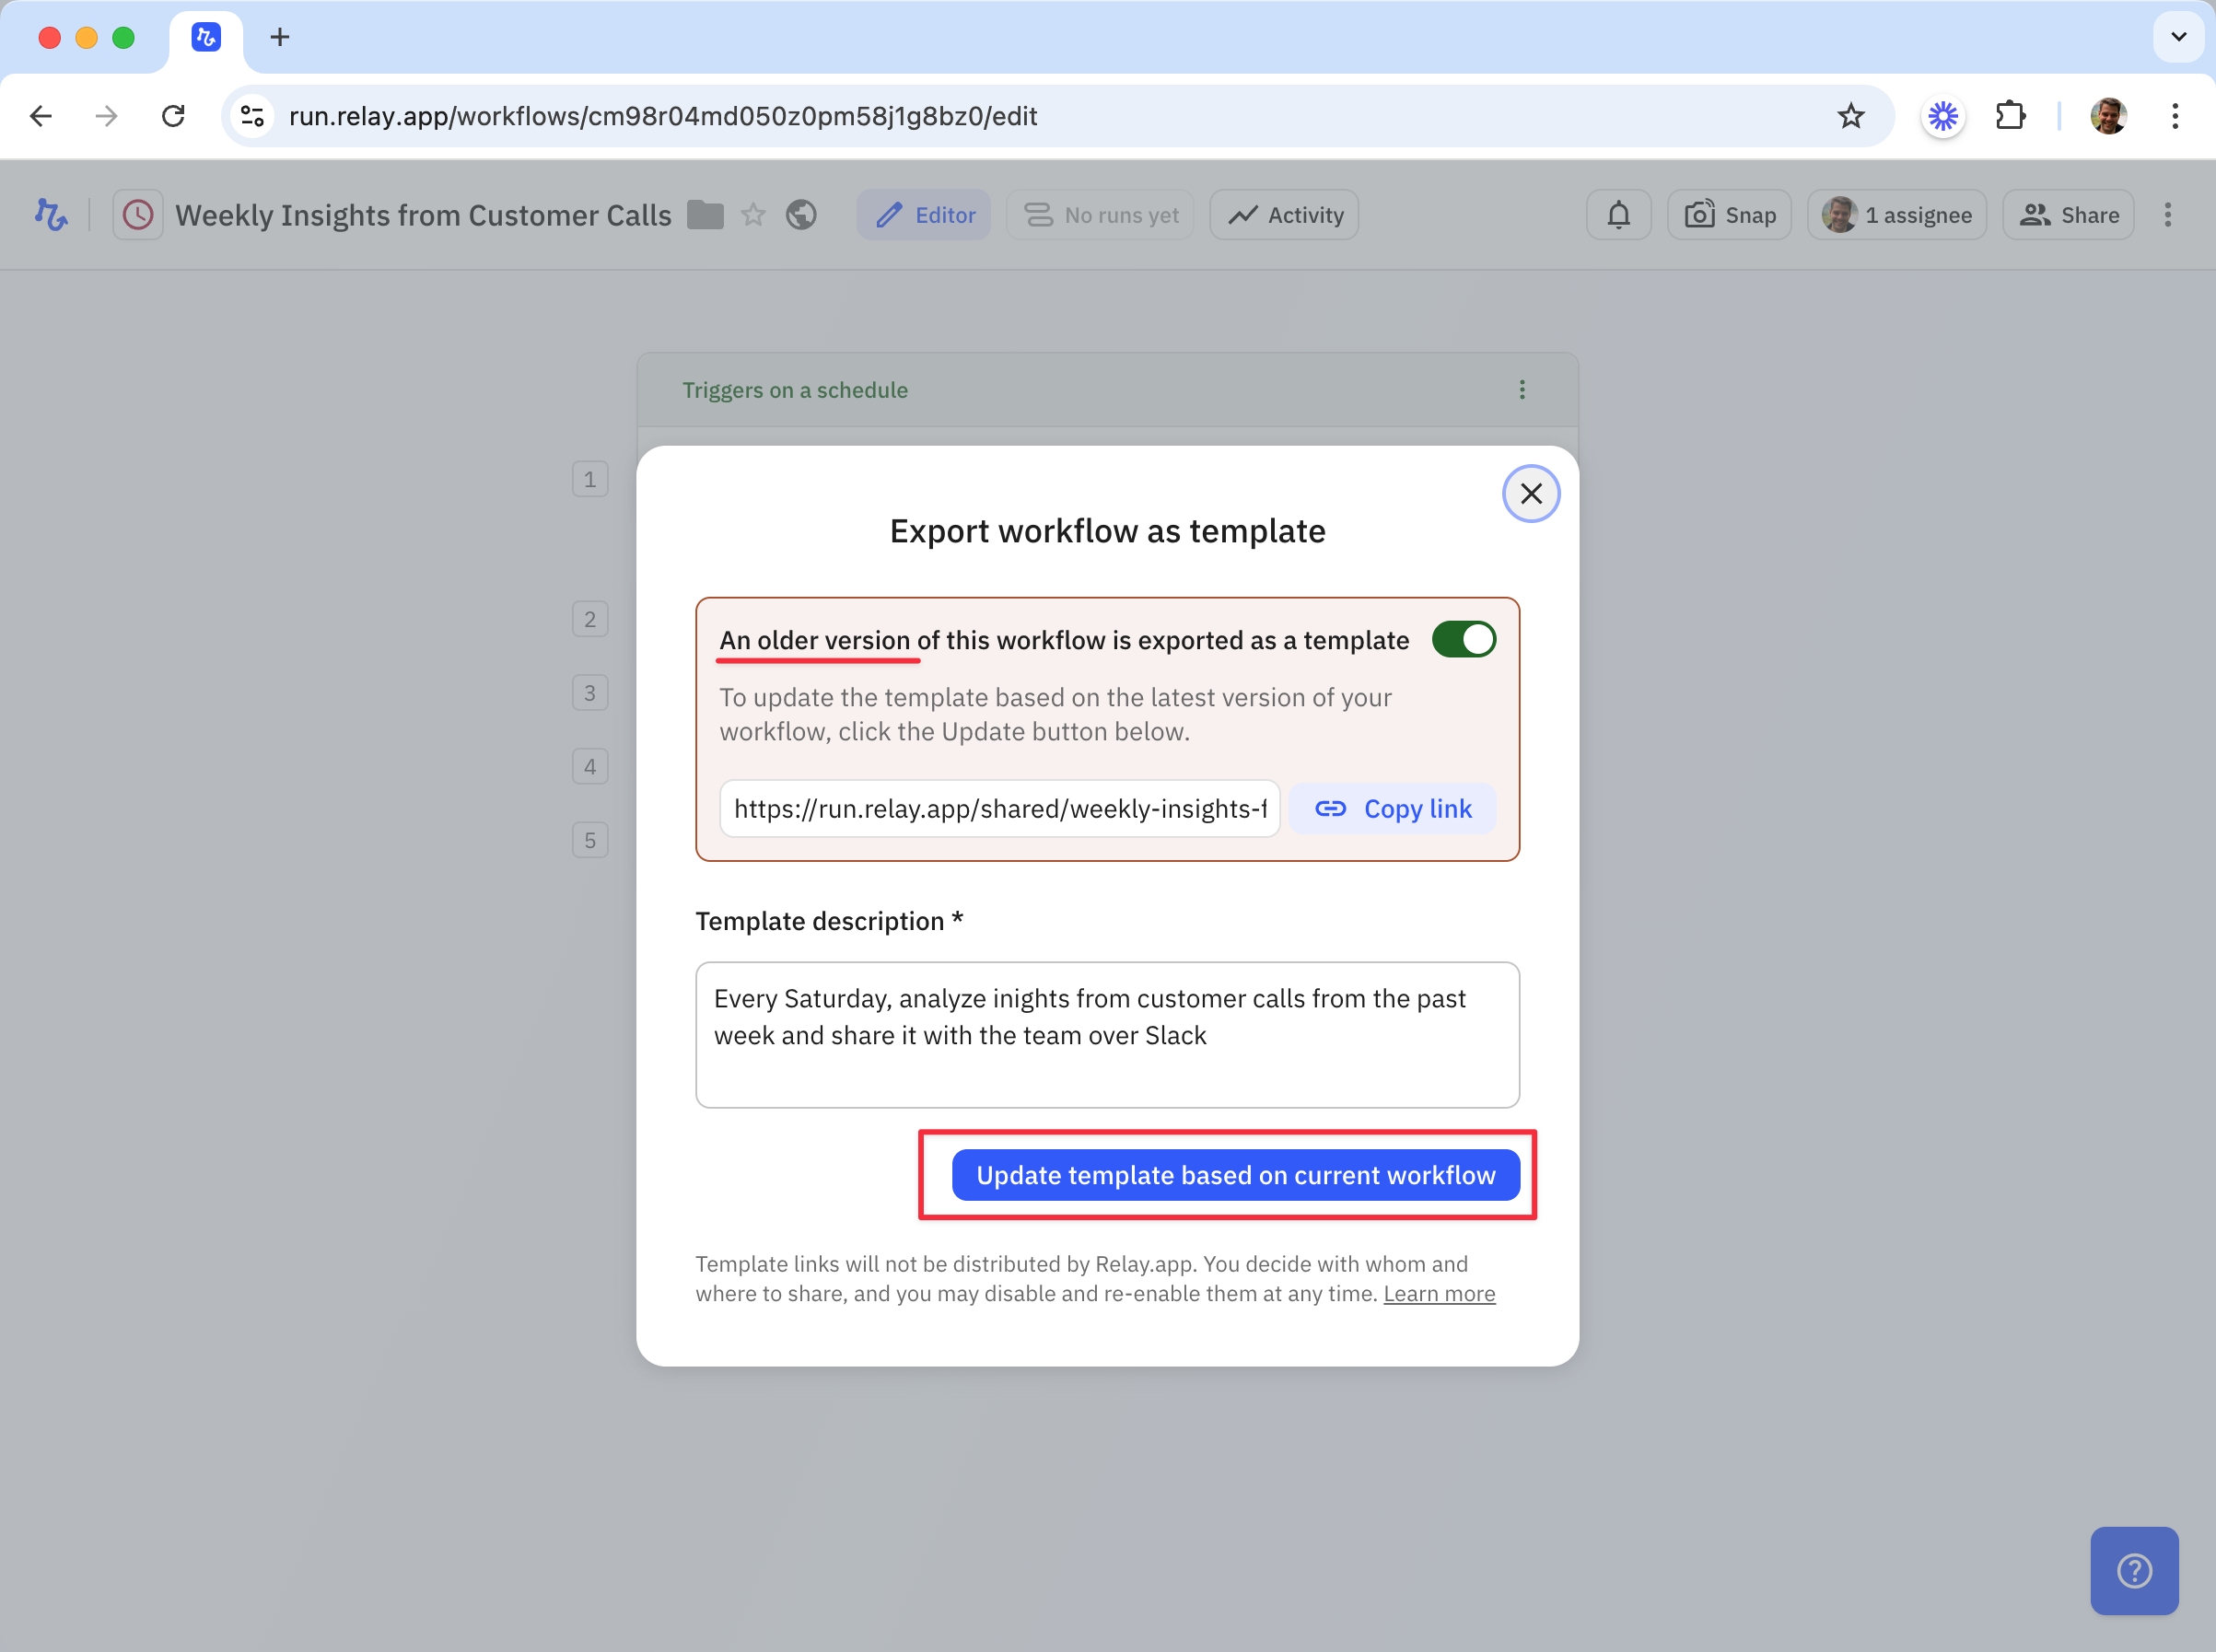Viewport: 2216px width, 1652px height.
Task: Click the Chrome extensions puzzle icon
Action: (x=2009, y=116)
